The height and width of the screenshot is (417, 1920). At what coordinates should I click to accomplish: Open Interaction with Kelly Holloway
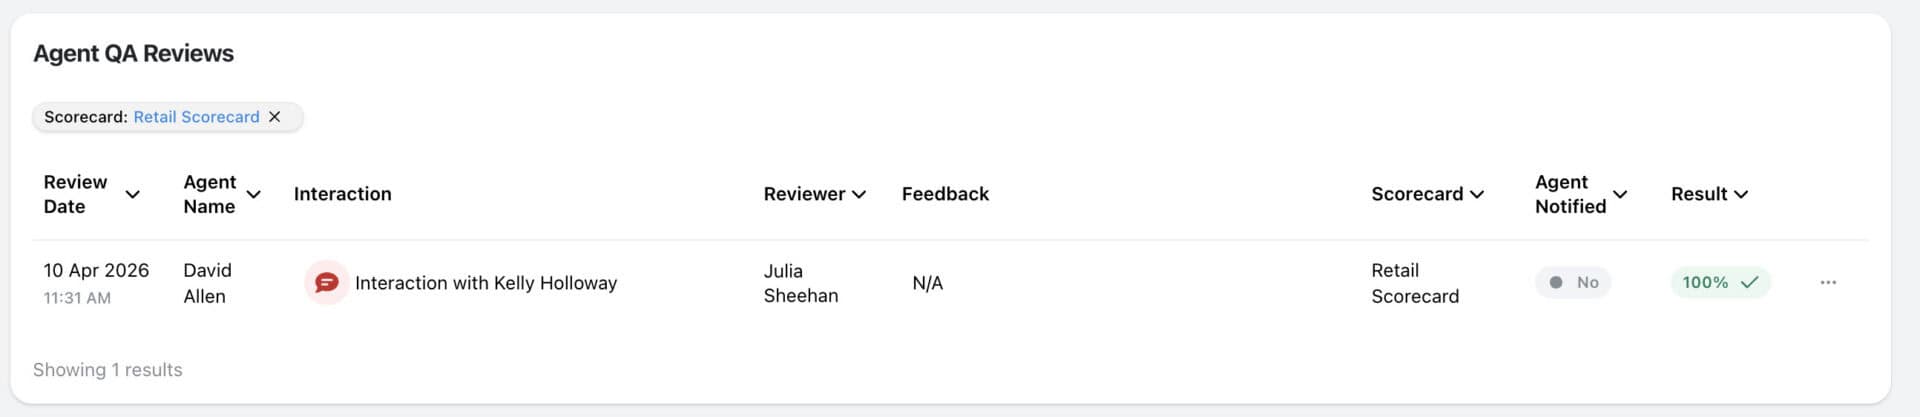[x=486, y=283]
